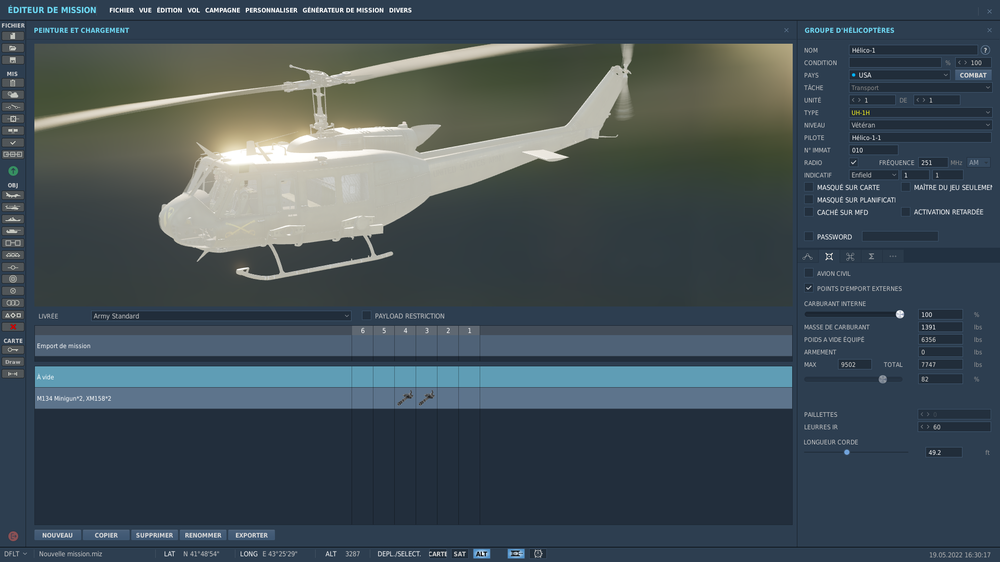Click the map key legend icon
1000x562 pixels.
(13, 350)
